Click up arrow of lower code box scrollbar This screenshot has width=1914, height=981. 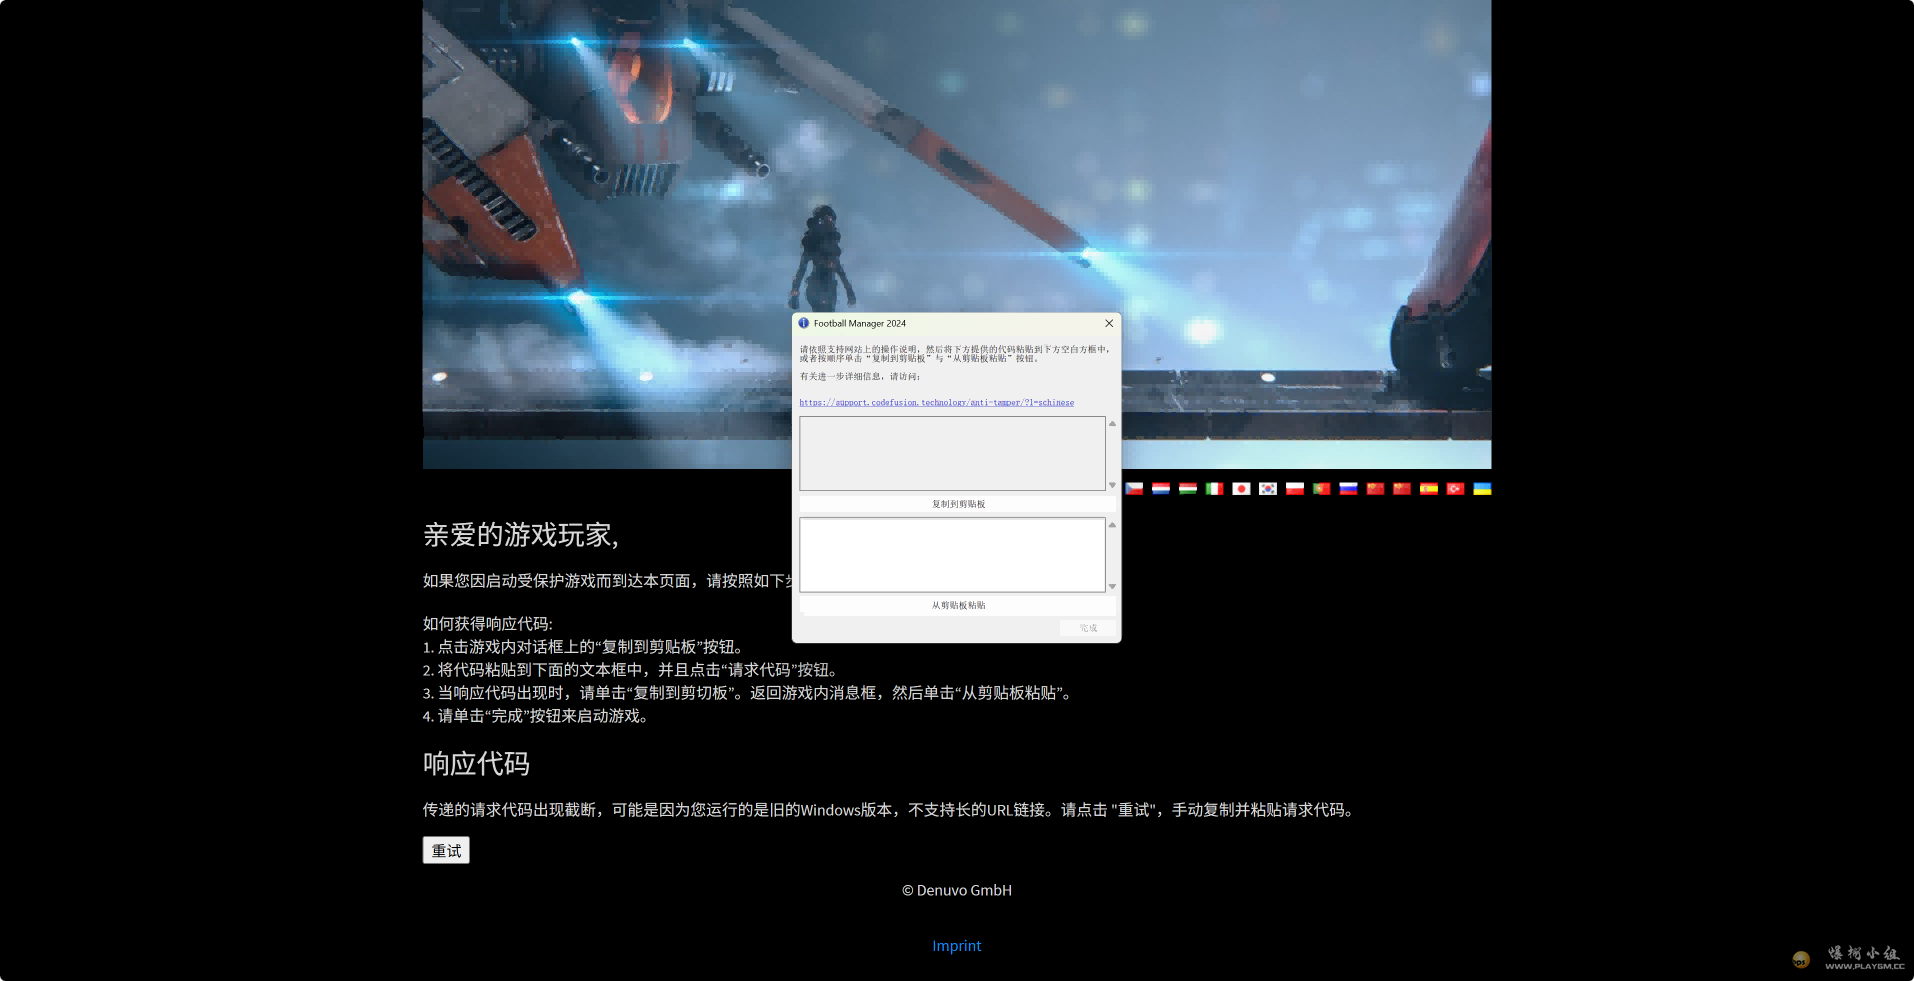pos(1112,525)
